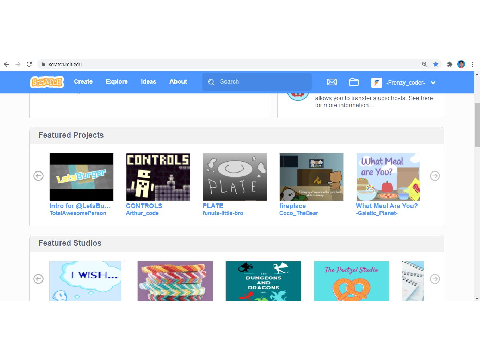Open the PLATE project title link
Viewport: 480px width, 360px height.
point(213,206)
